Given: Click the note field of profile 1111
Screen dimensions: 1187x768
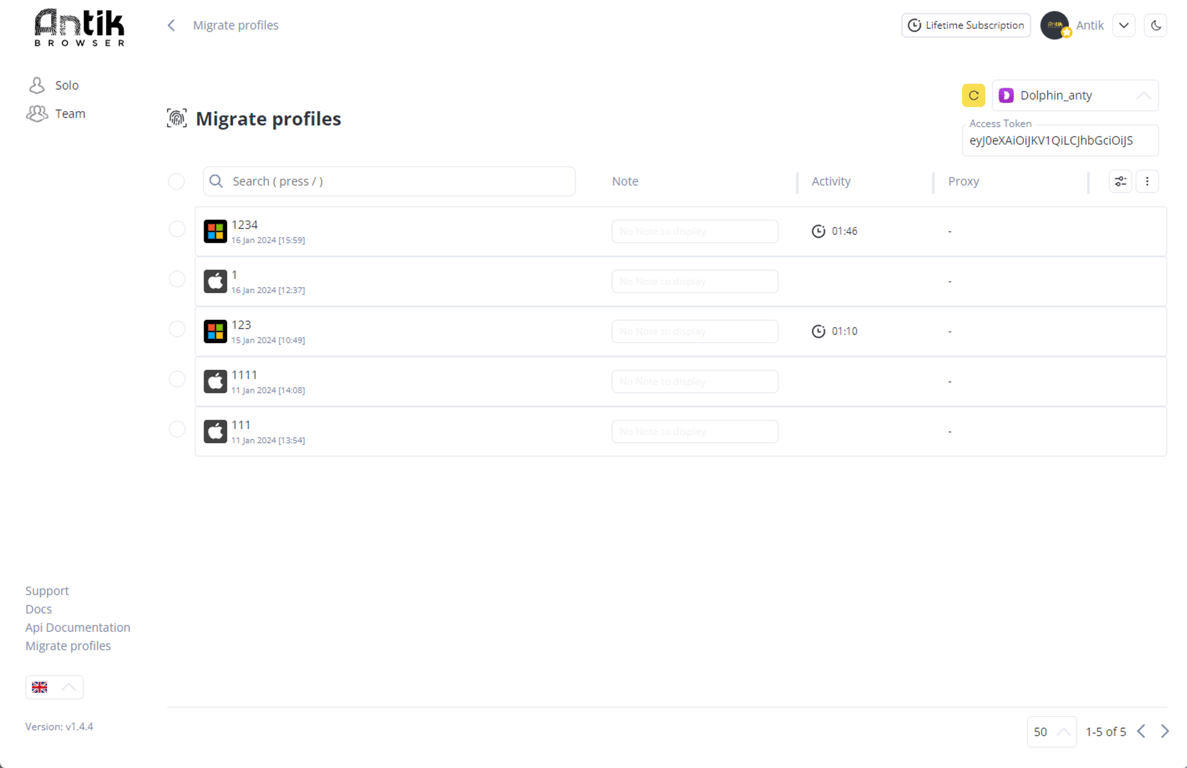Looking at the screenshot, I should pos(695,381).
